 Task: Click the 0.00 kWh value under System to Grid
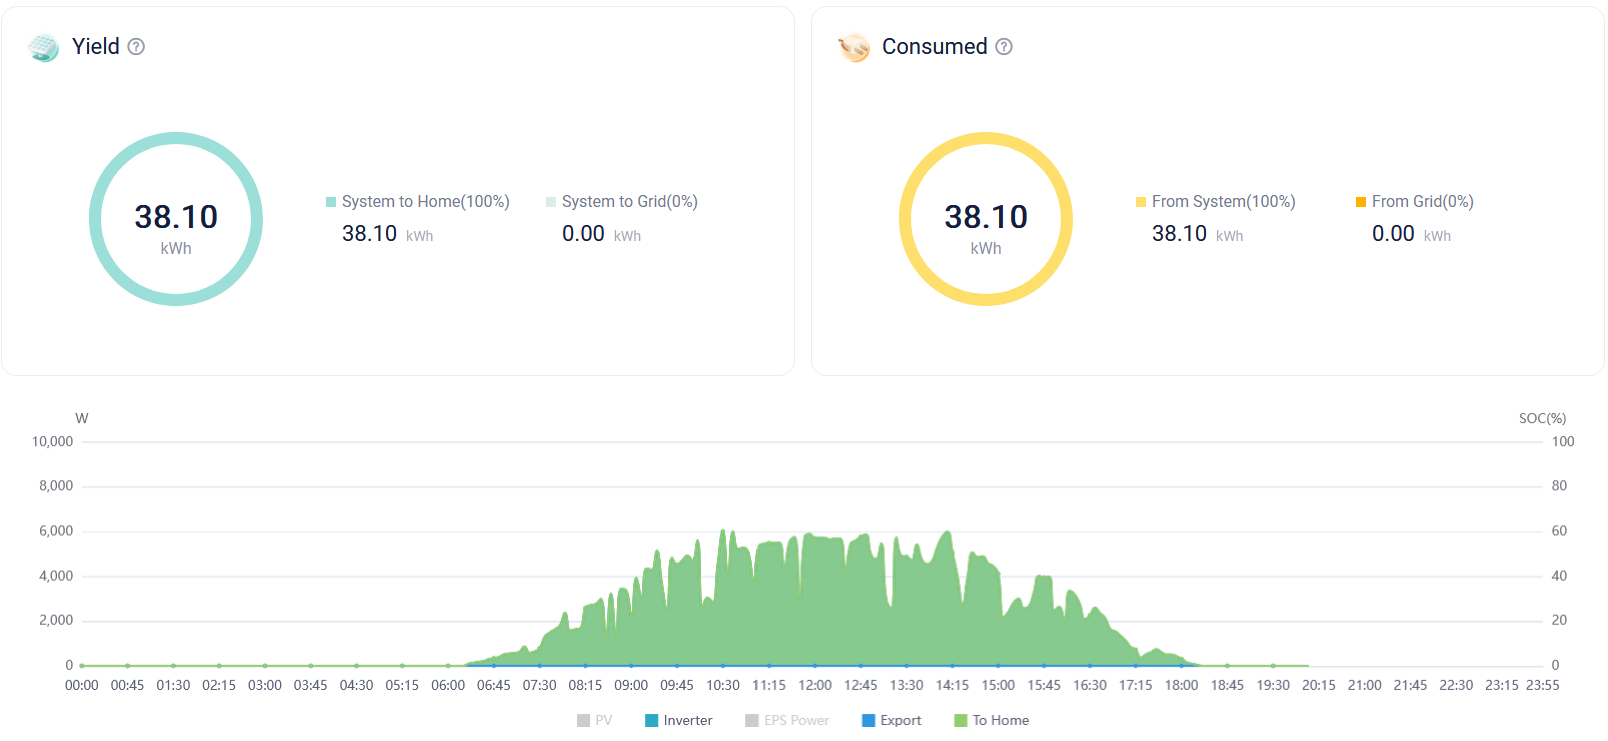[602, 234]
